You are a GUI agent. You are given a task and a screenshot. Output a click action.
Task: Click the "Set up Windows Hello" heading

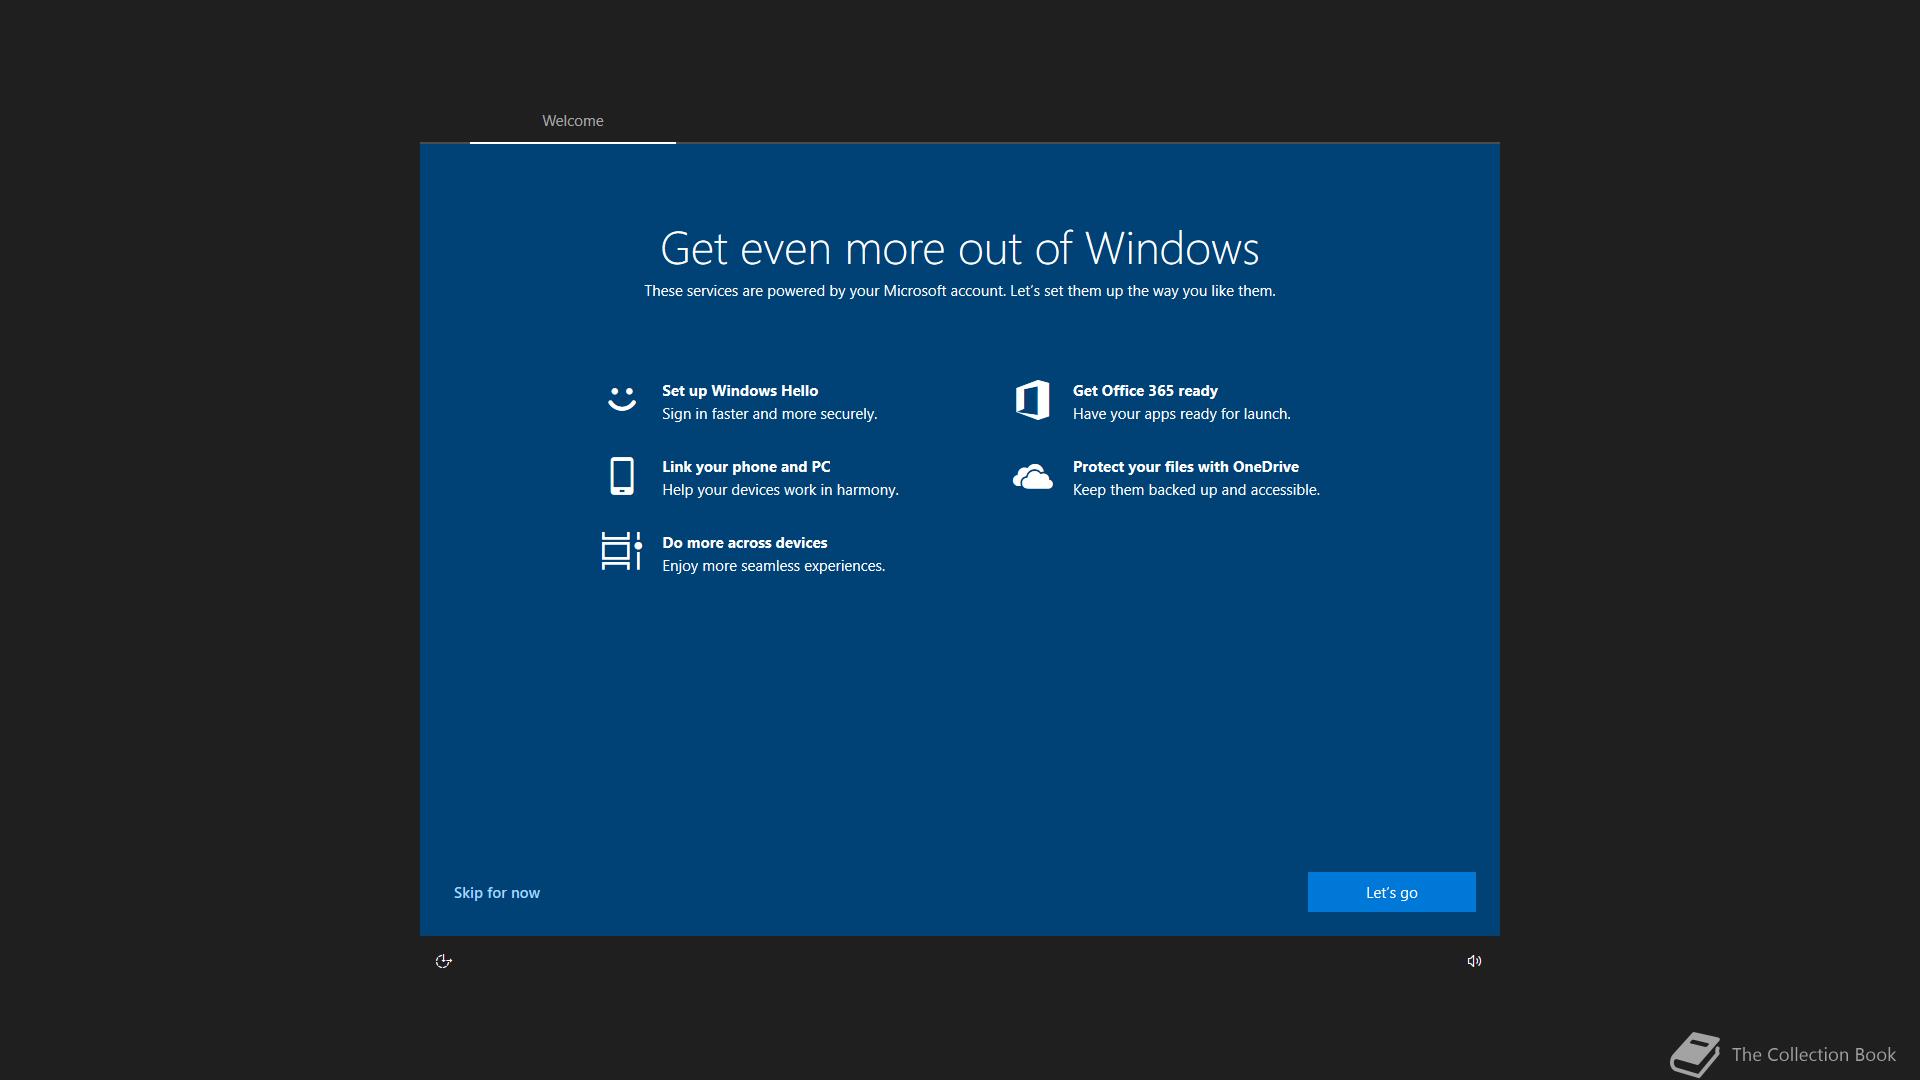(740, 391)
